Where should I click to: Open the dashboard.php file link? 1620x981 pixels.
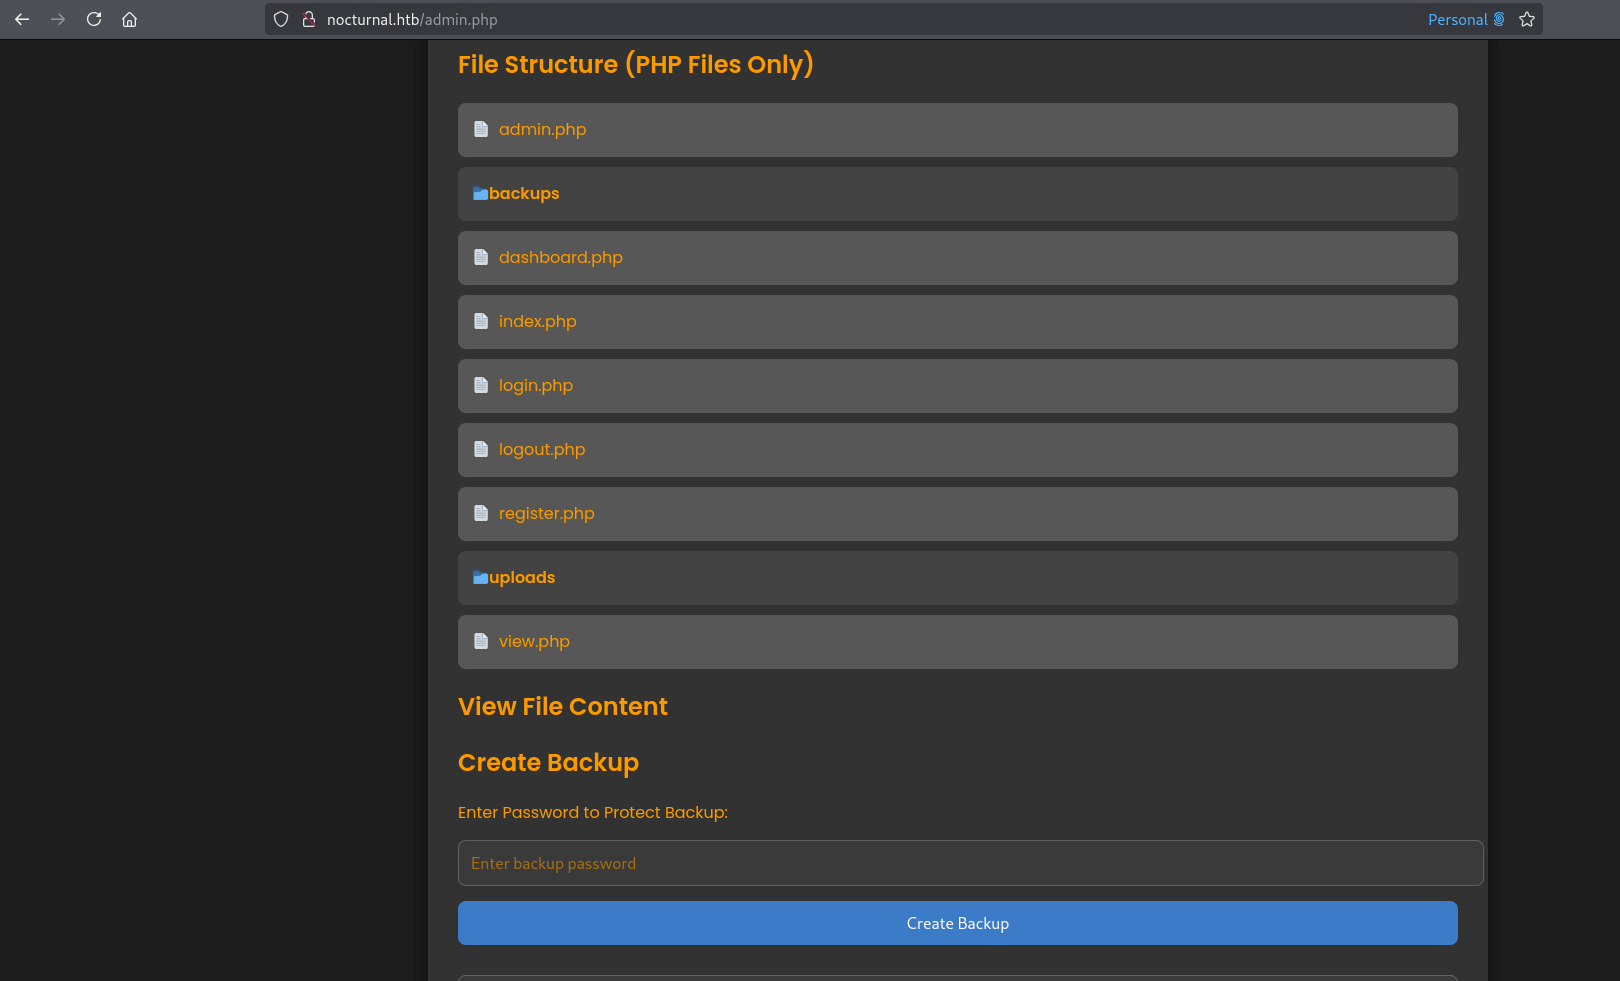coord(560,257)
